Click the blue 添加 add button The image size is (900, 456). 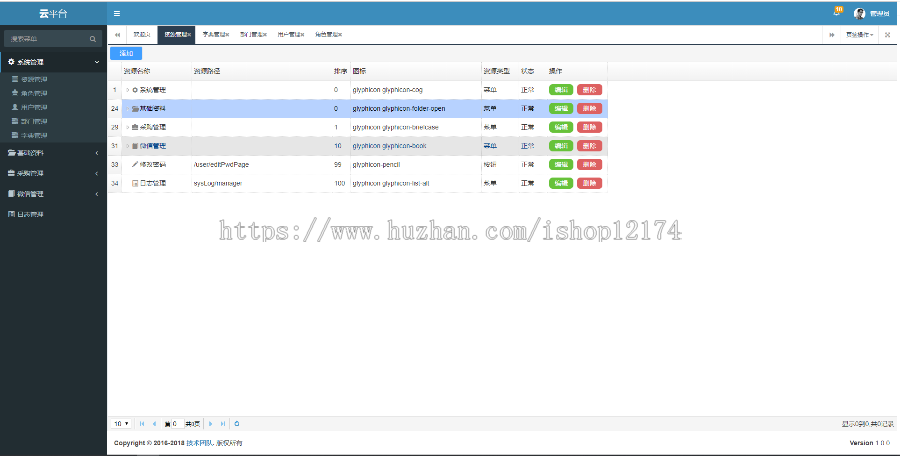[x=126, y=53]
